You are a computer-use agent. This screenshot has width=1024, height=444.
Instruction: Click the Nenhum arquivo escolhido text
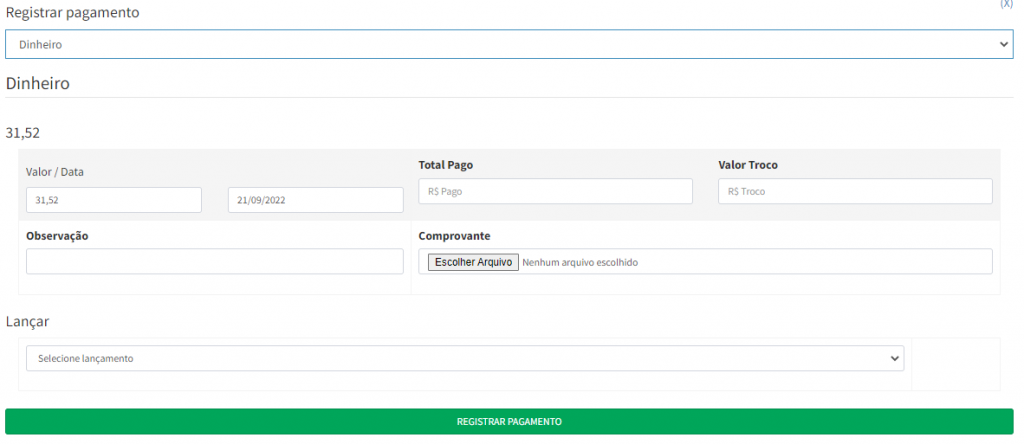coord(580,262)
